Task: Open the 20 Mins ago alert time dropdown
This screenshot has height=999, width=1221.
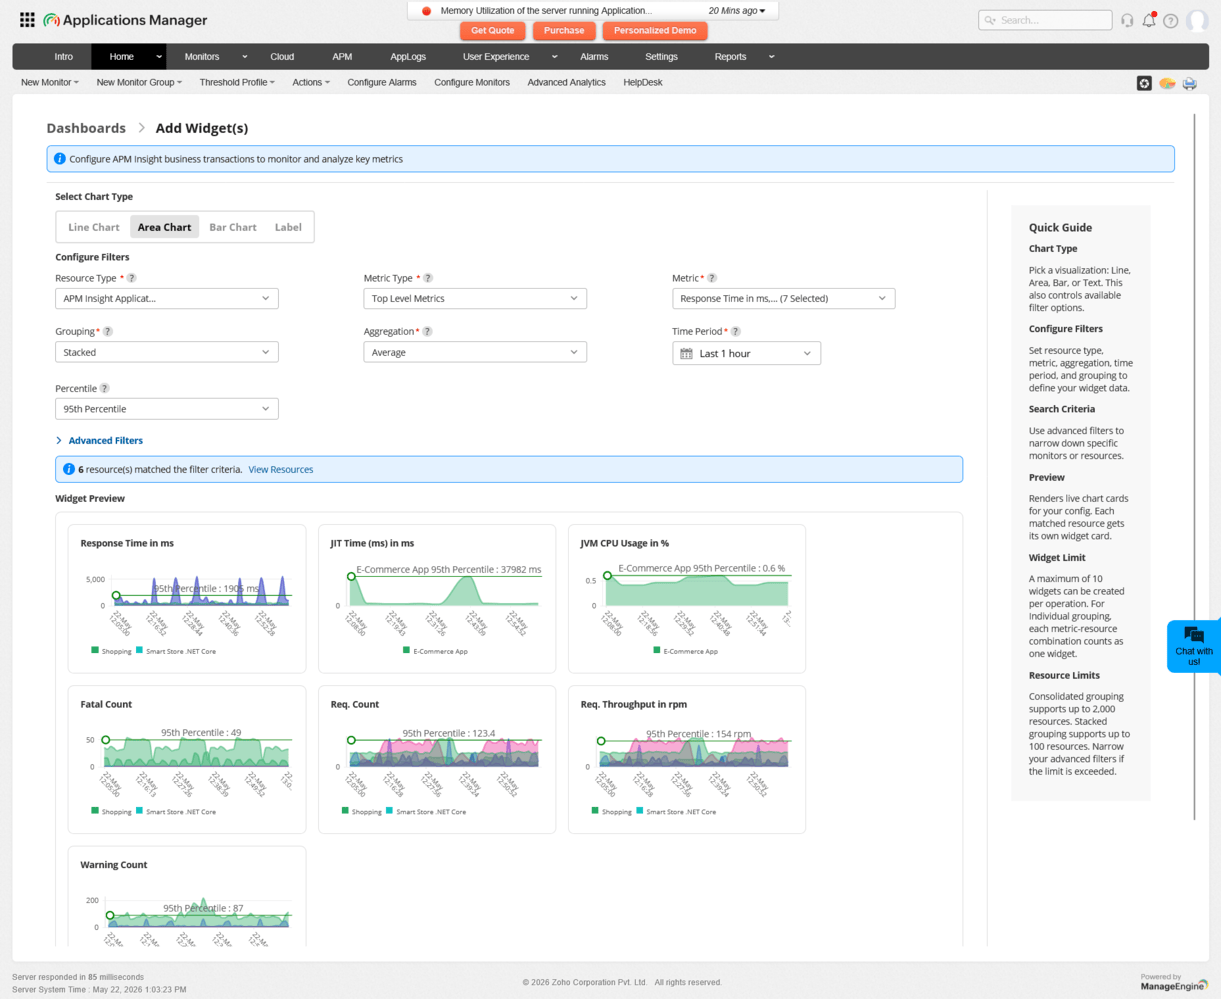Action: pos(737,11)
